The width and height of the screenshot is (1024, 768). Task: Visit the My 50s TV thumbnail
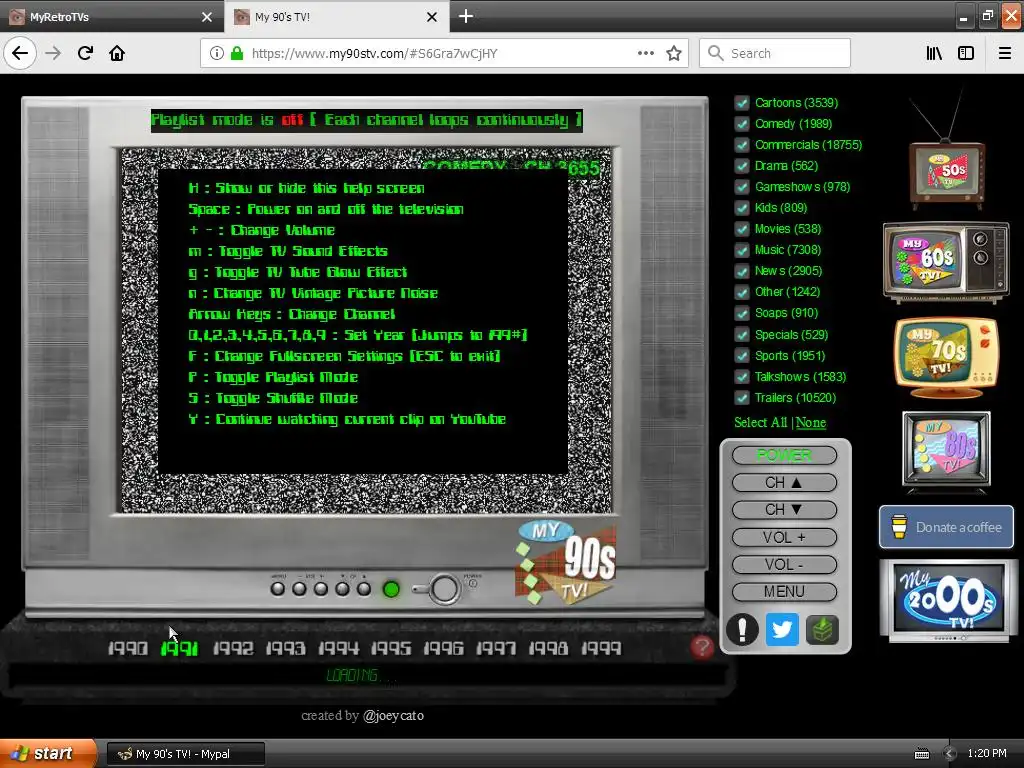click(947, 171)
